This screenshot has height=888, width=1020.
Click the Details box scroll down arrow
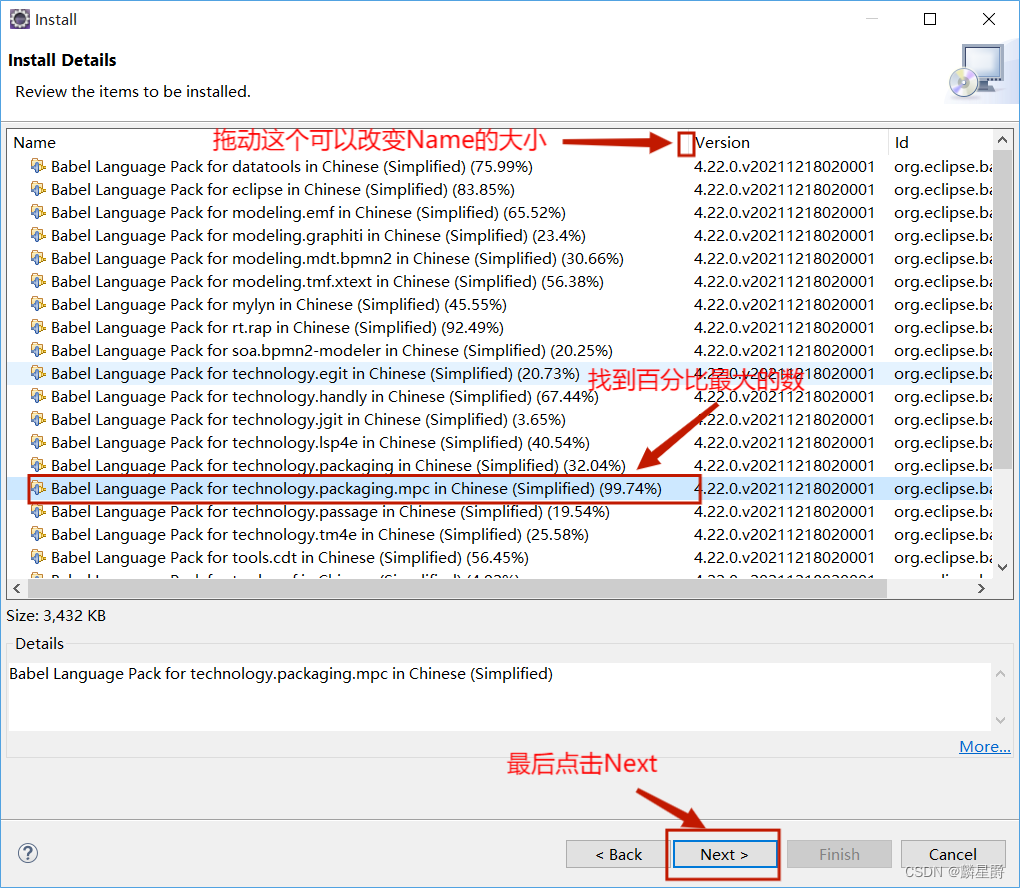click(1000, 720)
